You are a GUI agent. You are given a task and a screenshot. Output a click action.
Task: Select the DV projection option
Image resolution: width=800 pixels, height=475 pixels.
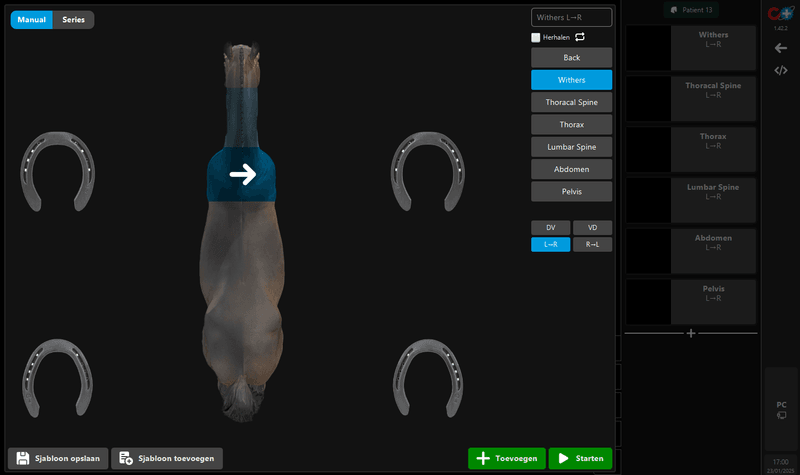coord(550,227)
